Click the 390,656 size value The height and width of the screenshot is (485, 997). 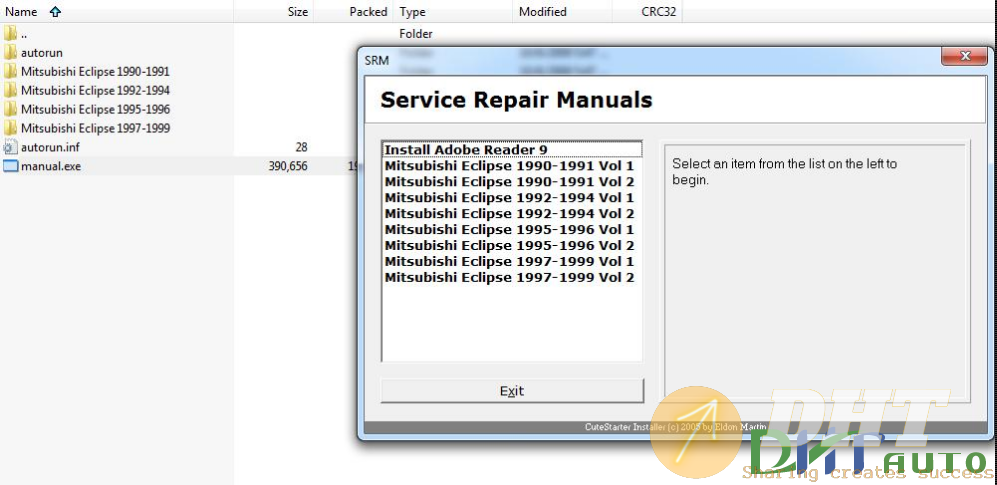(288, 167)
